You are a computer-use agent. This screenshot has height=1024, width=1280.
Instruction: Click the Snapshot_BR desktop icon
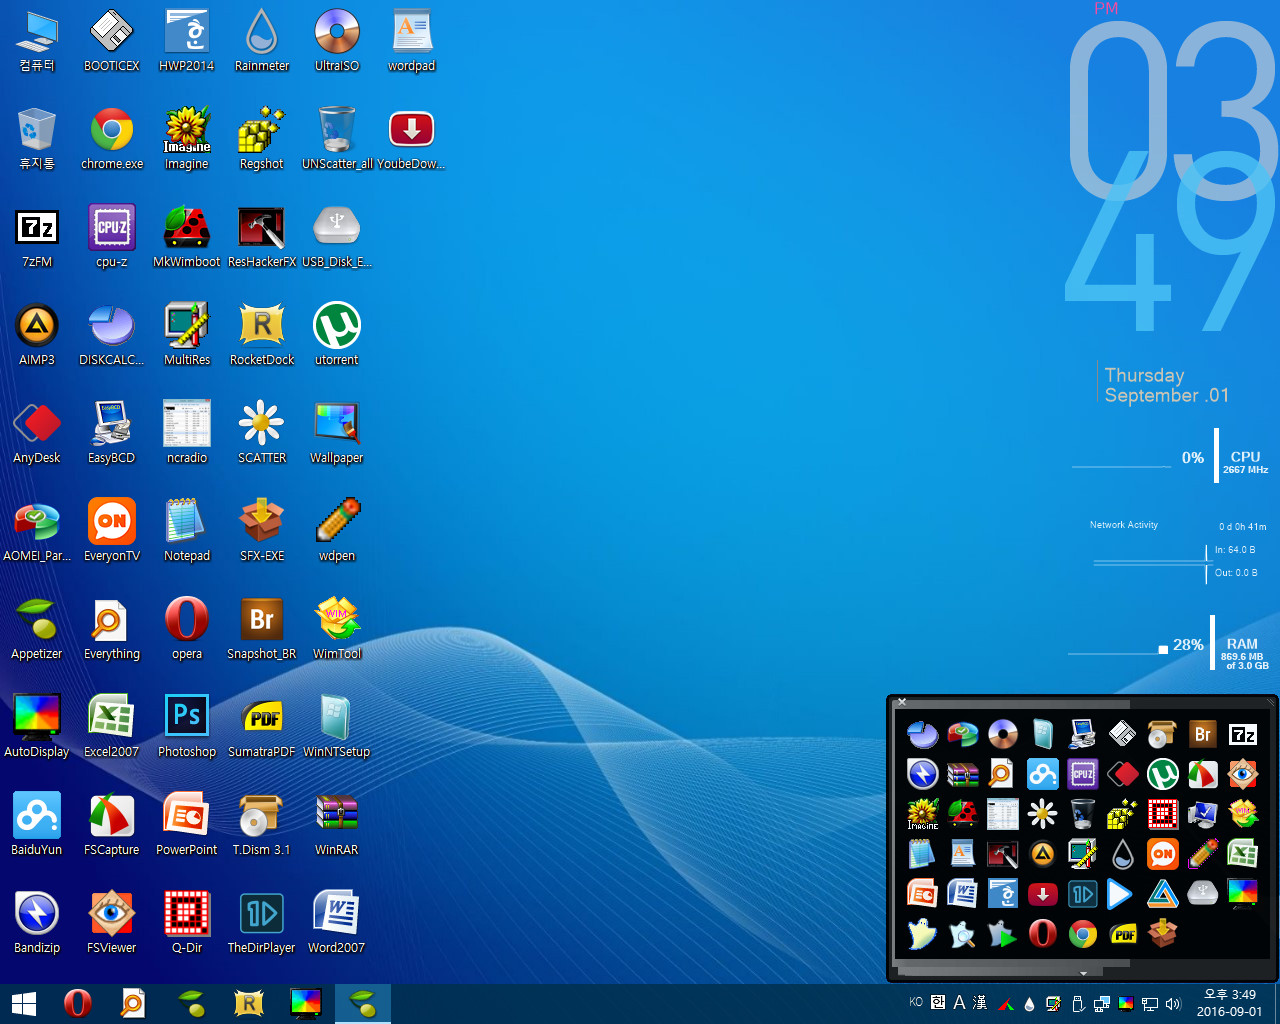point(262,630)
